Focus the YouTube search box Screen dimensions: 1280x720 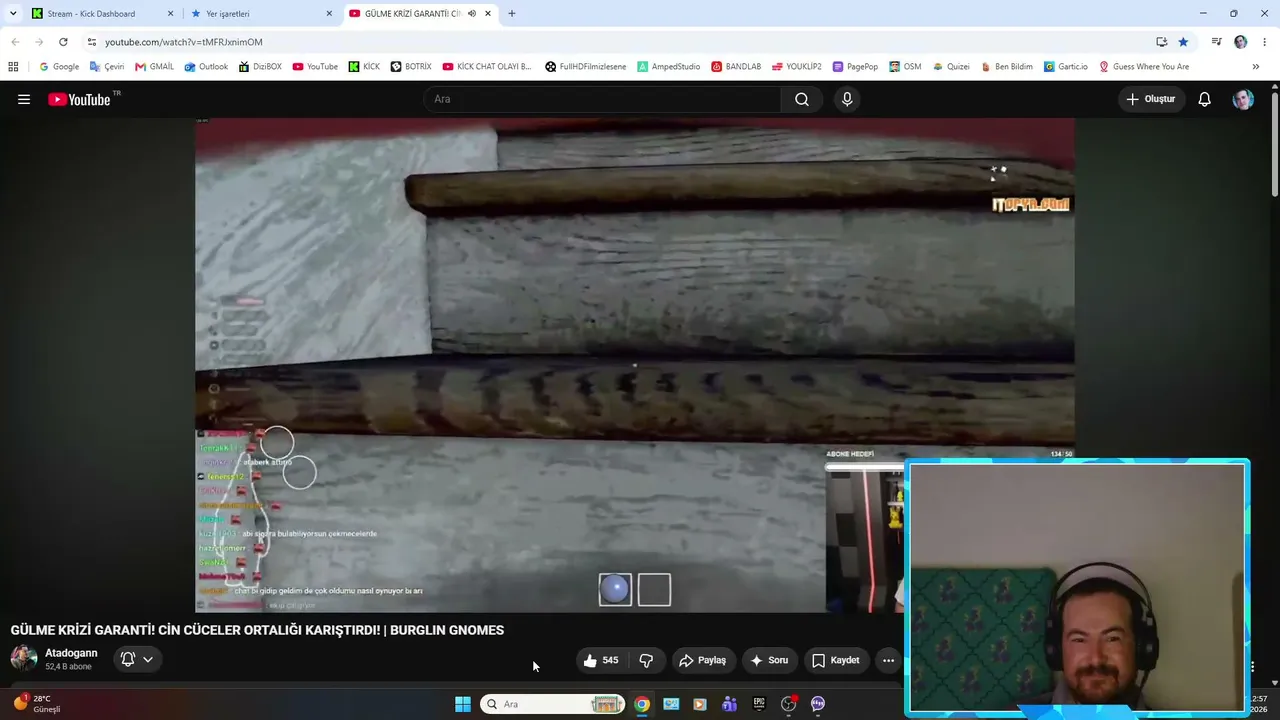(602, 99)
